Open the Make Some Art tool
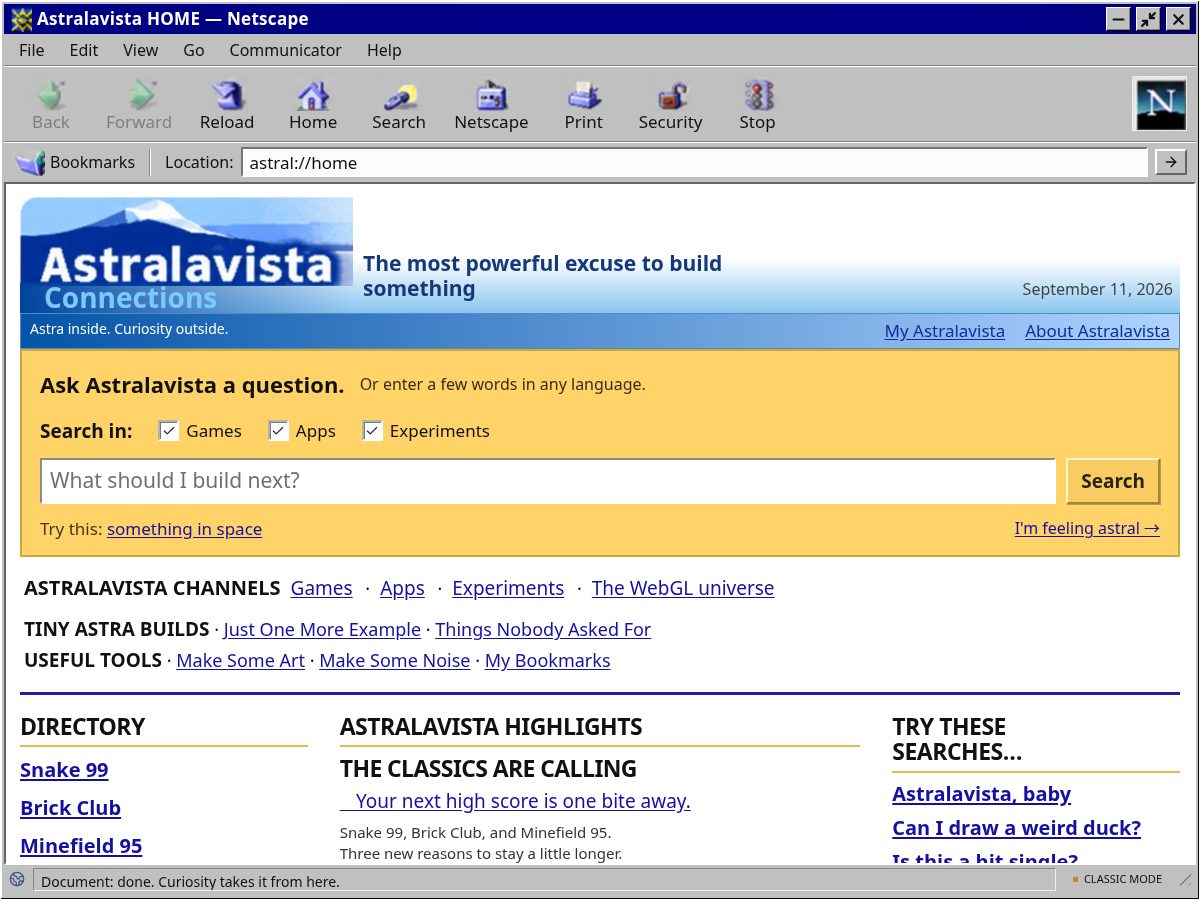 (241, 661)
